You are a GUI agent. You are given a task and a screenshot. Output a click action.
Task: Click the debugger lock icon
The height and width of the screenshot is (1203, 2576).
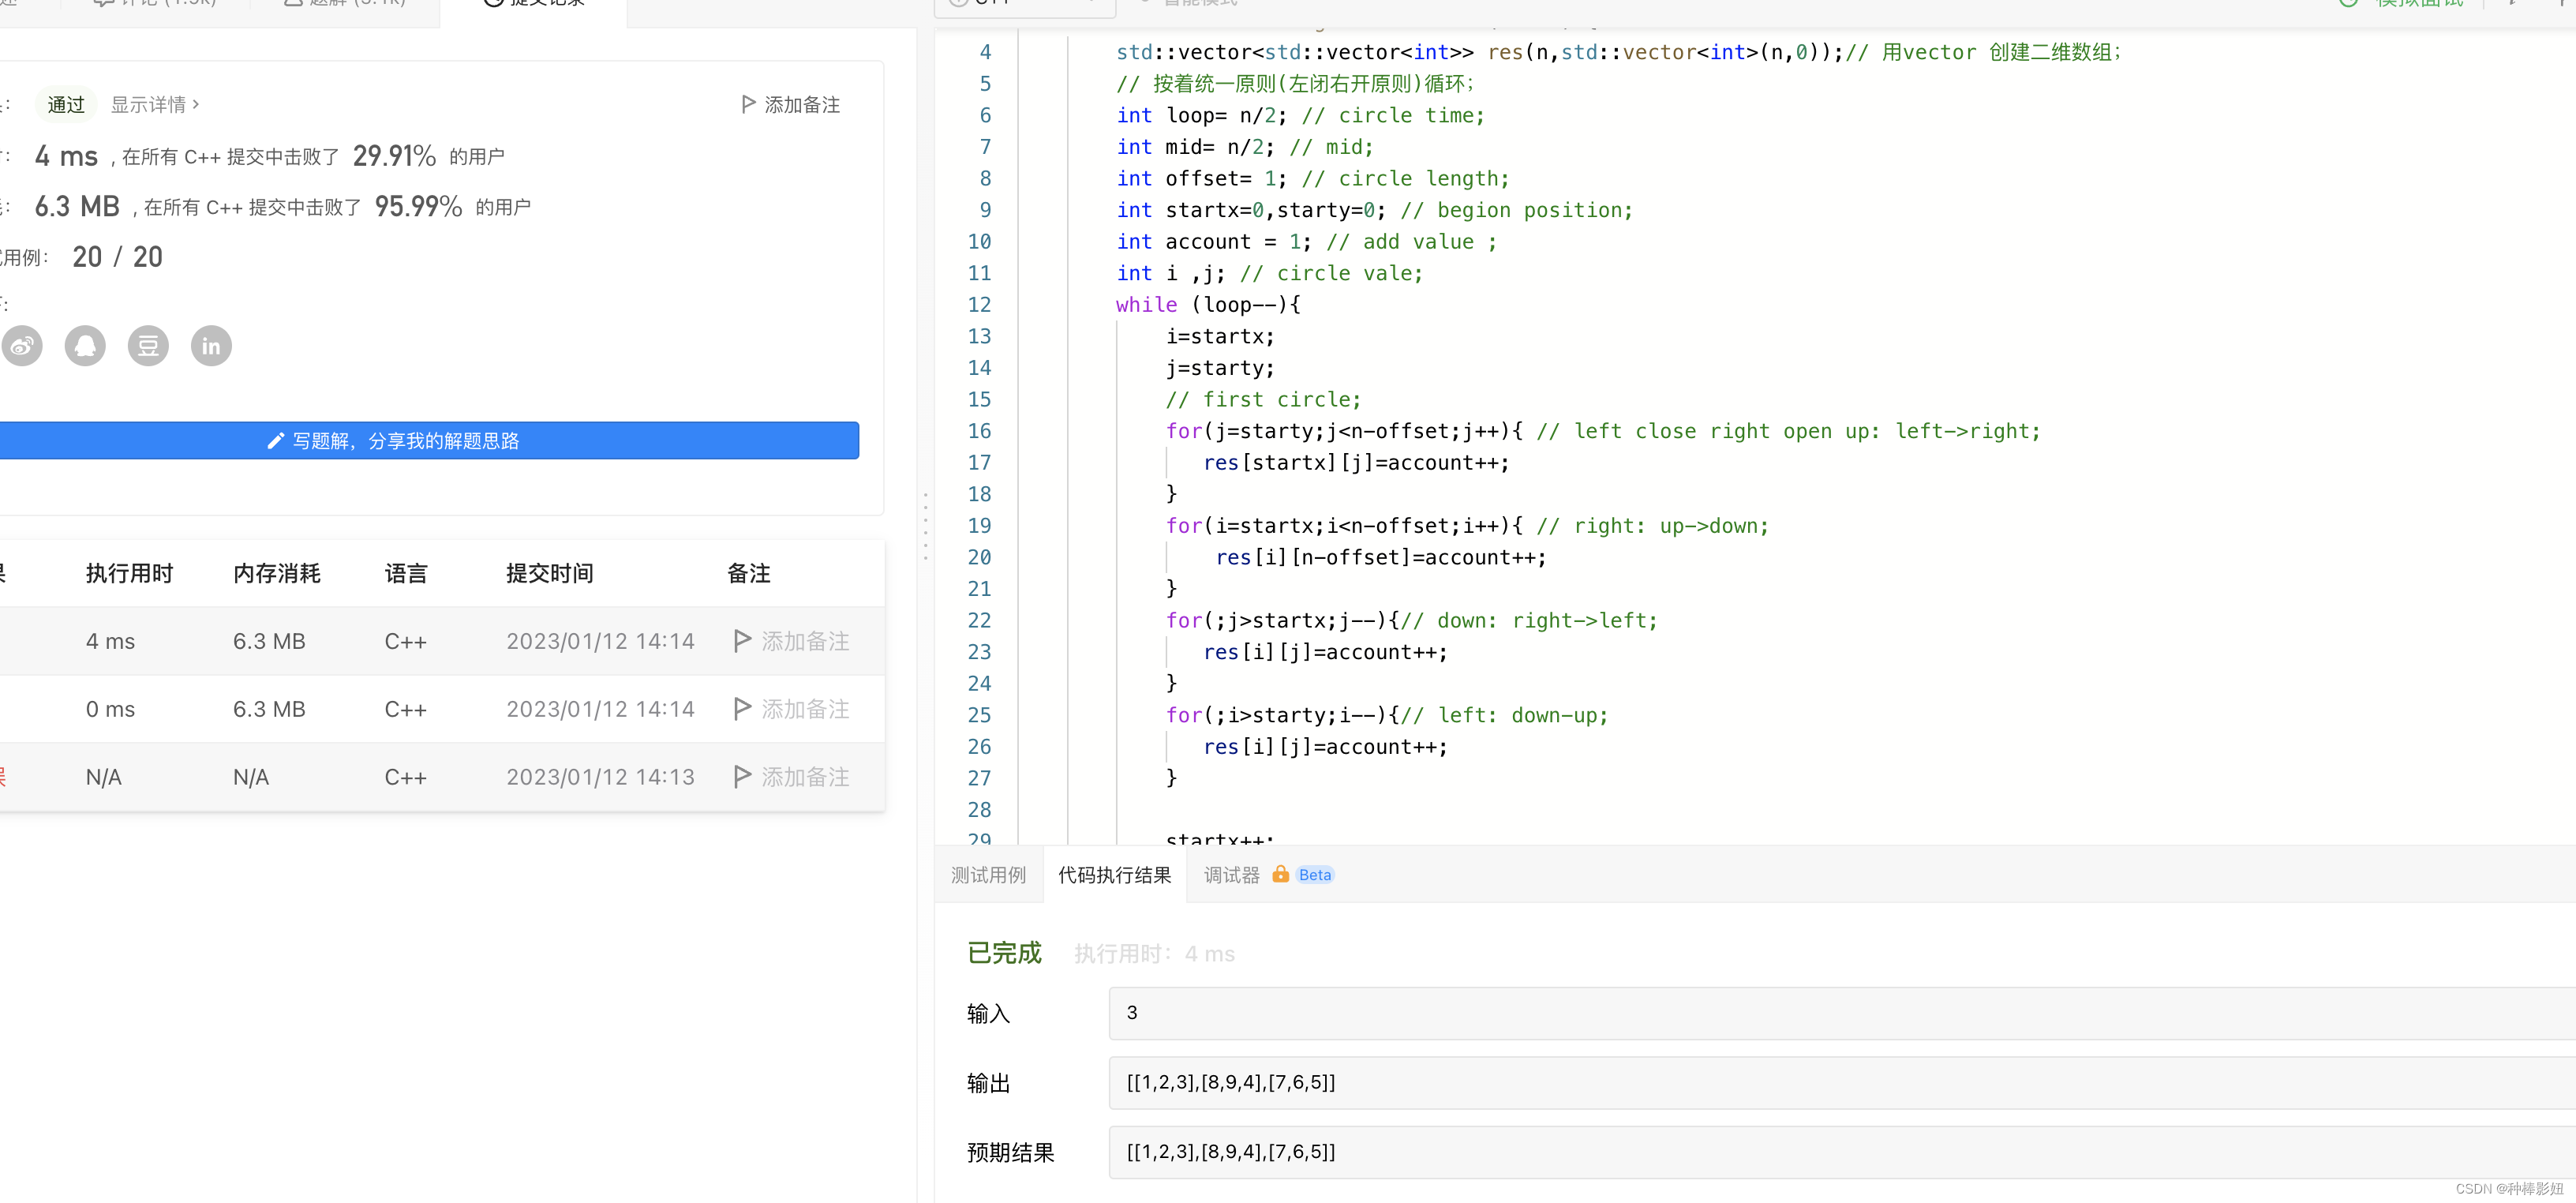(1280, 874)
